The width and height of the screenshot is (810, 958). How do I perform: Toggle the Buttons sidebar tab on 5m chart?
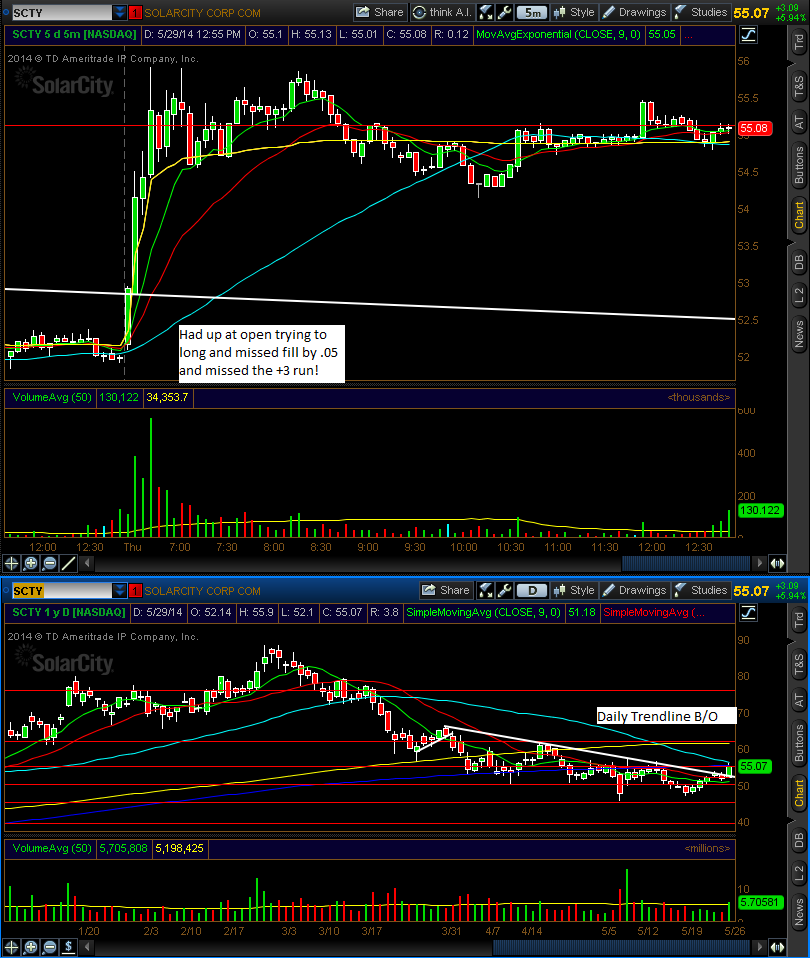[799, 164]
